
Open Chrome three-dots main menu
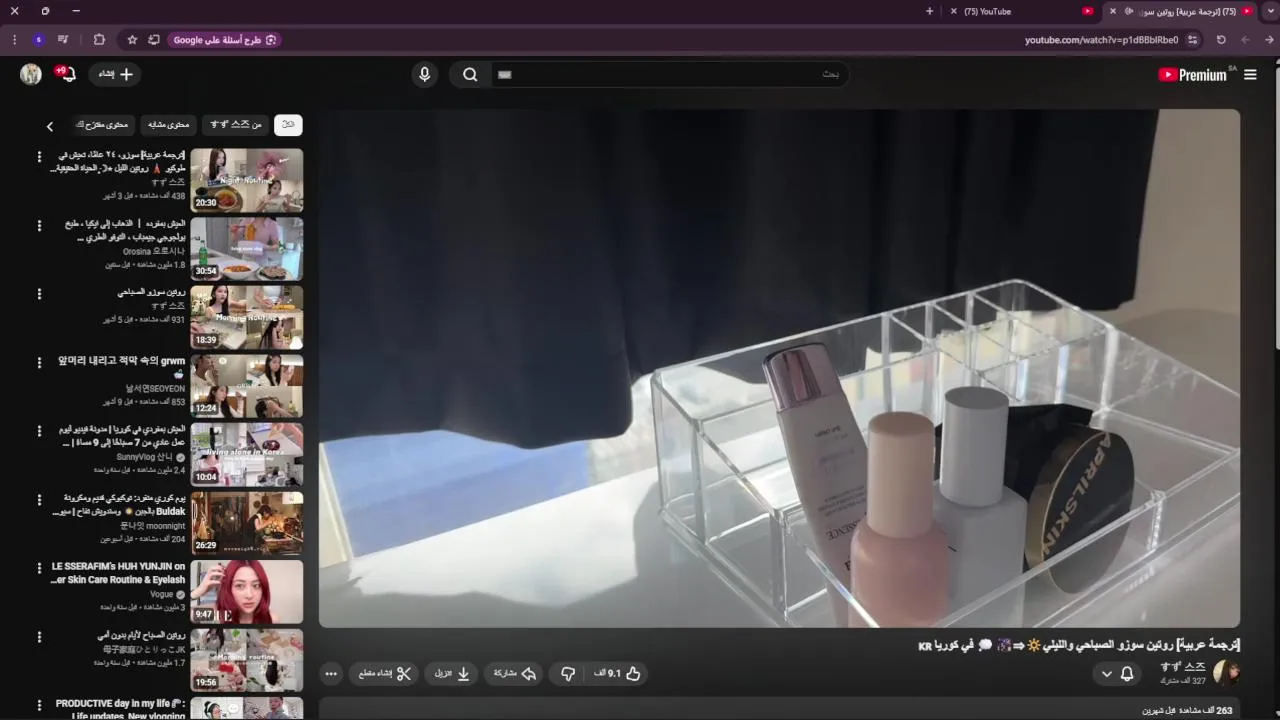tap(14, 40)
